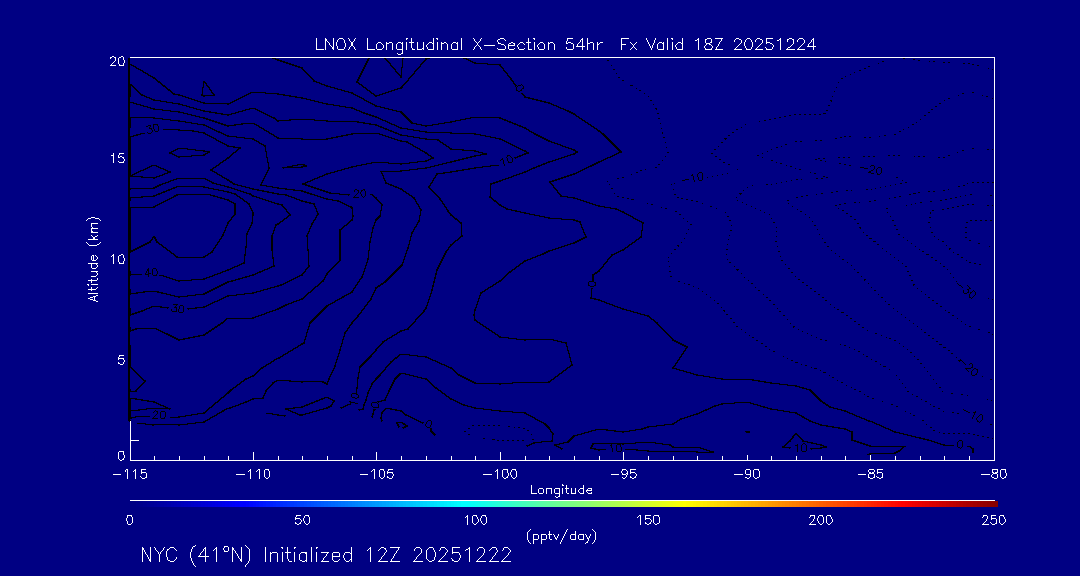This screenshot has height=576, width=1080.
Task: Click the 15 km altitude tick label
Action: coord(116,159)
